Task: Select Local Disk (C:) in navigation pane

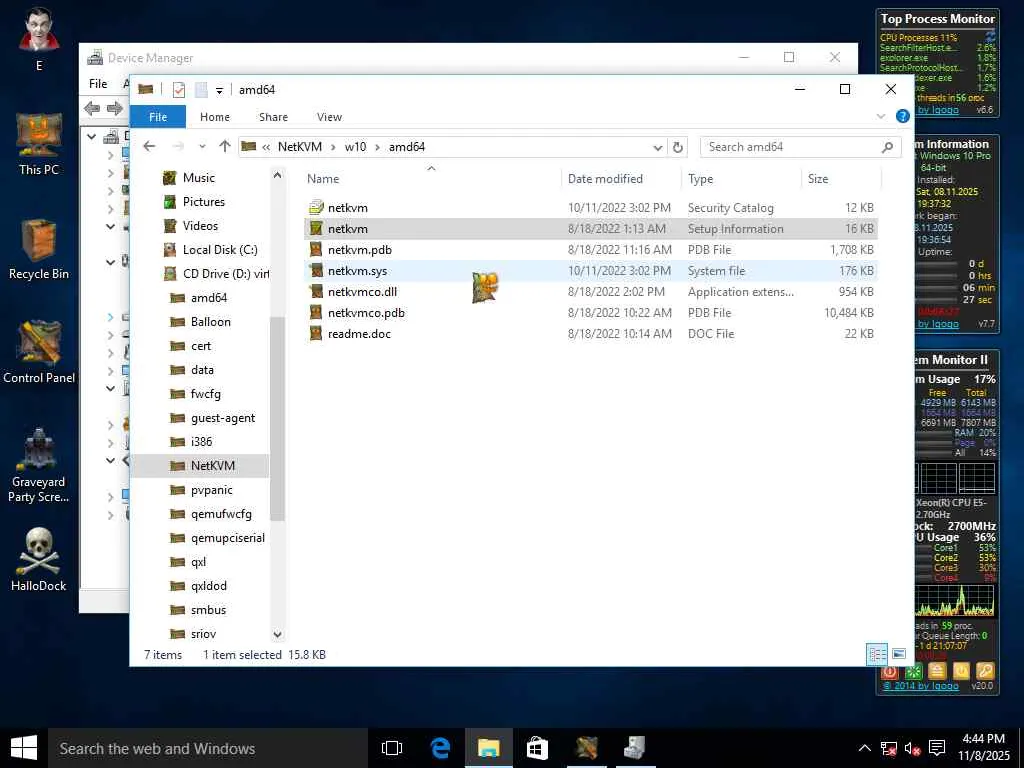Action: [210, 249]
